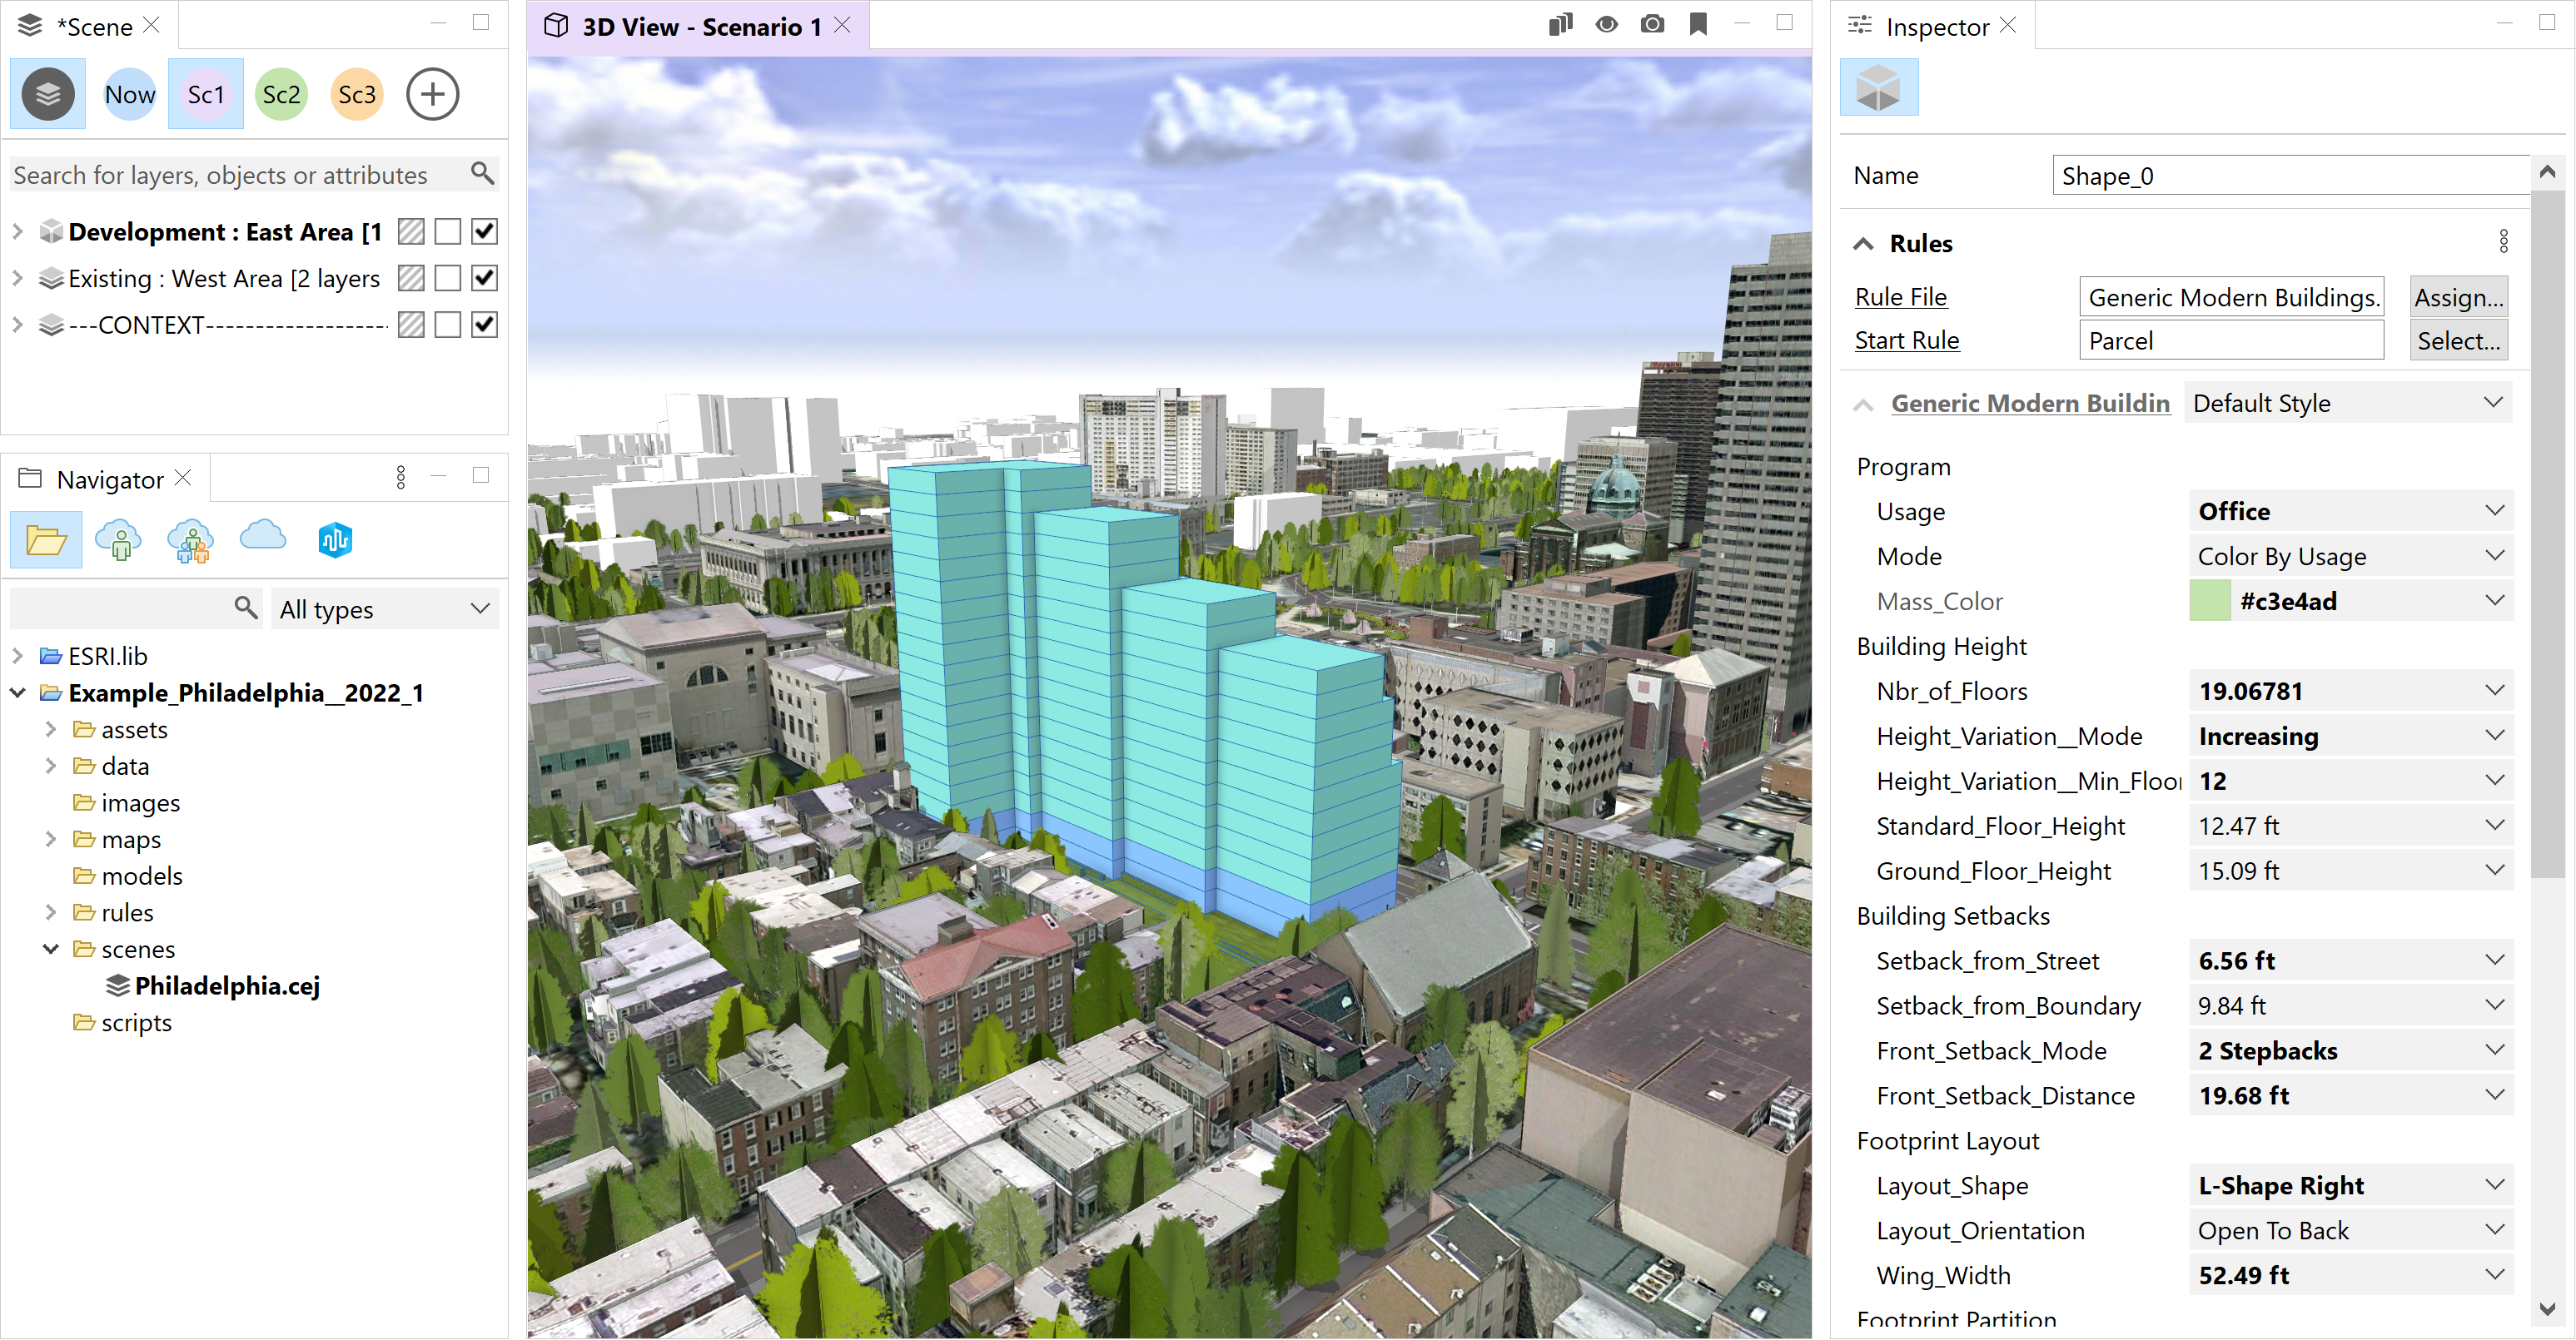Select the Now scenario tab
The image size is (2576, 1340).
point(130,95)
